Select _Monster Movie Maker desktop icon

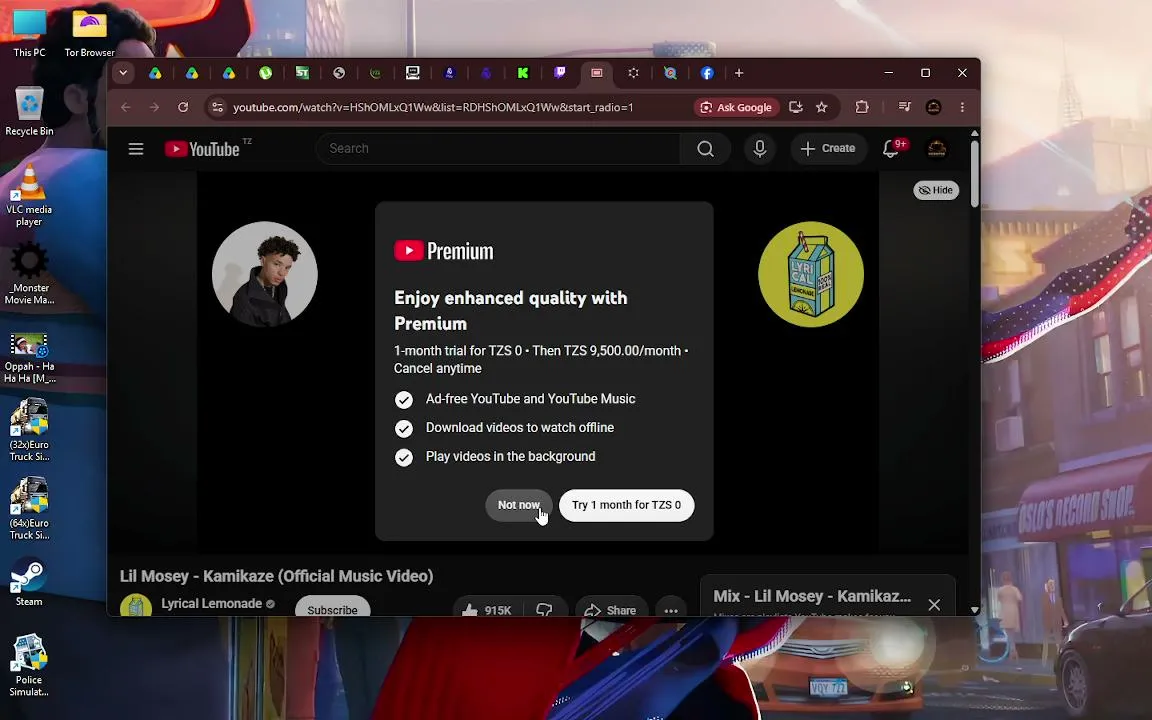pos(29,275)
